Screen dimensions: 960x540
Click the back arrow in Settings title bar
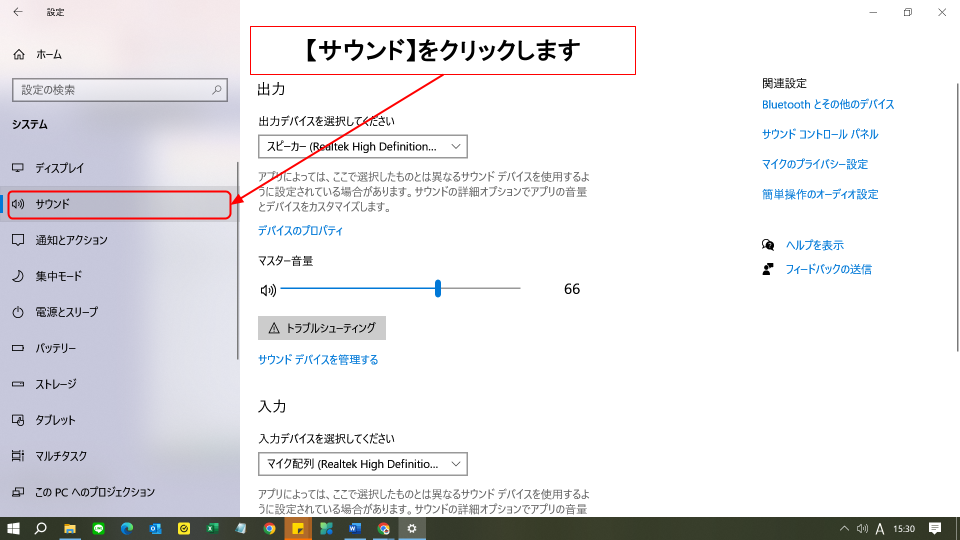point(17,12)
